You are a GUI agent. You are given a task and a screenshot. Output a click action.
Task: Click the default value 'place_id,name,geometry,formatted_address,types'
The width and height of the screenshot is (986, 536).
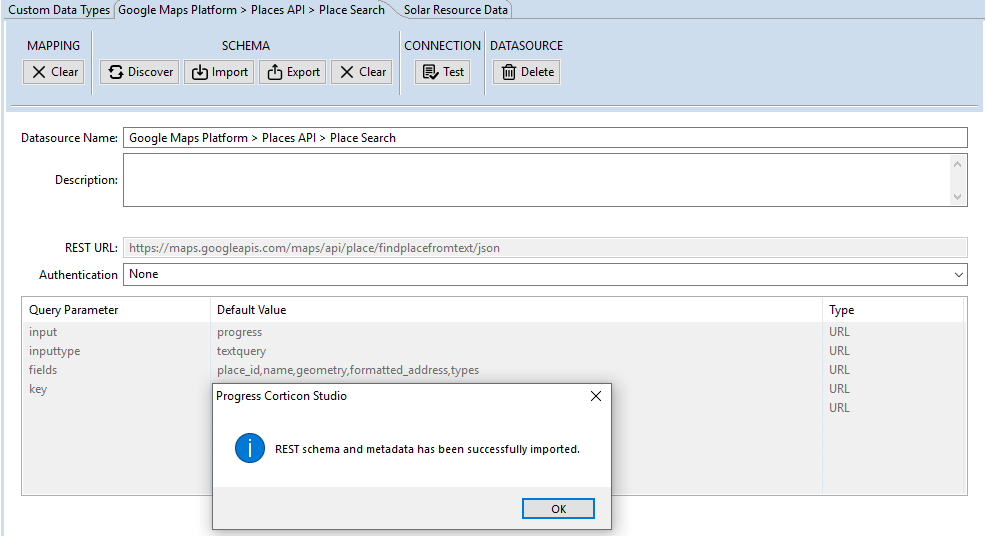pos(348,370)
